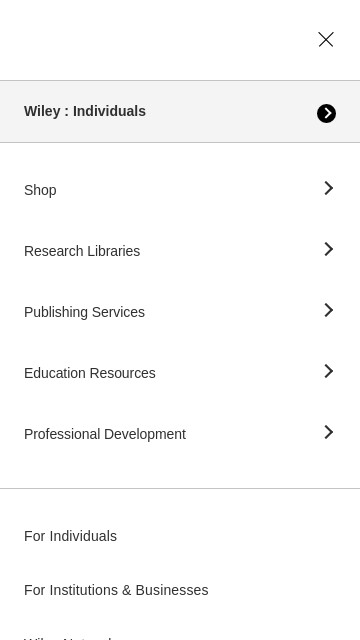Choose the Professional Development text entry

tap(105, 434)
